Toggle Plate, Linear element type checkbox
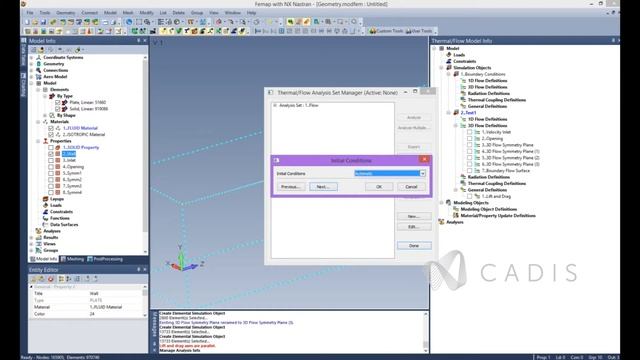The image size is (640, 360). tap(58, 102)
